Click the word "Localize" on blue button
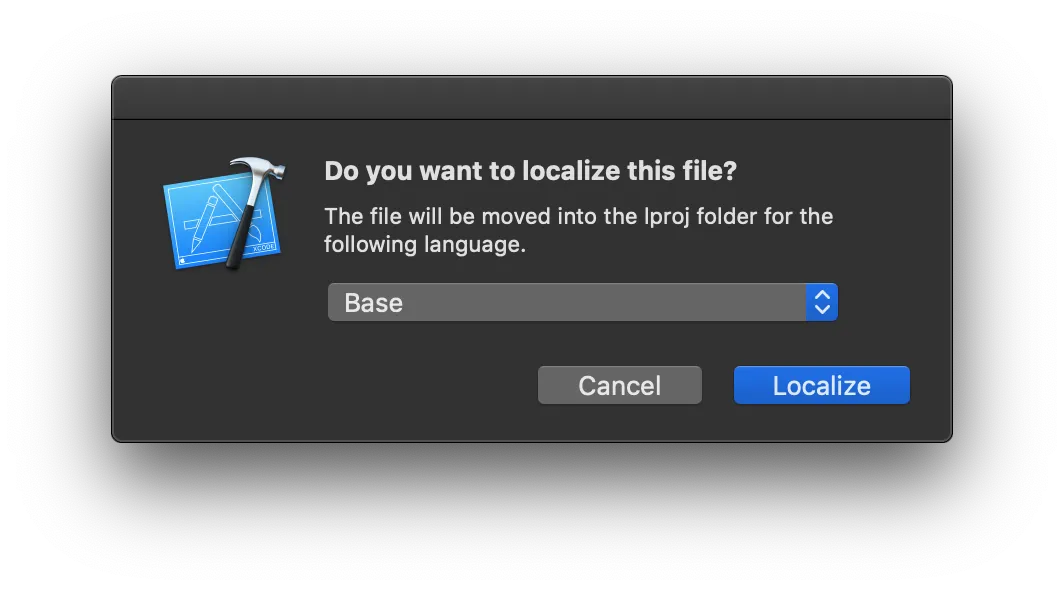Screen dimensions: 1064x590 tap(821, 386)
